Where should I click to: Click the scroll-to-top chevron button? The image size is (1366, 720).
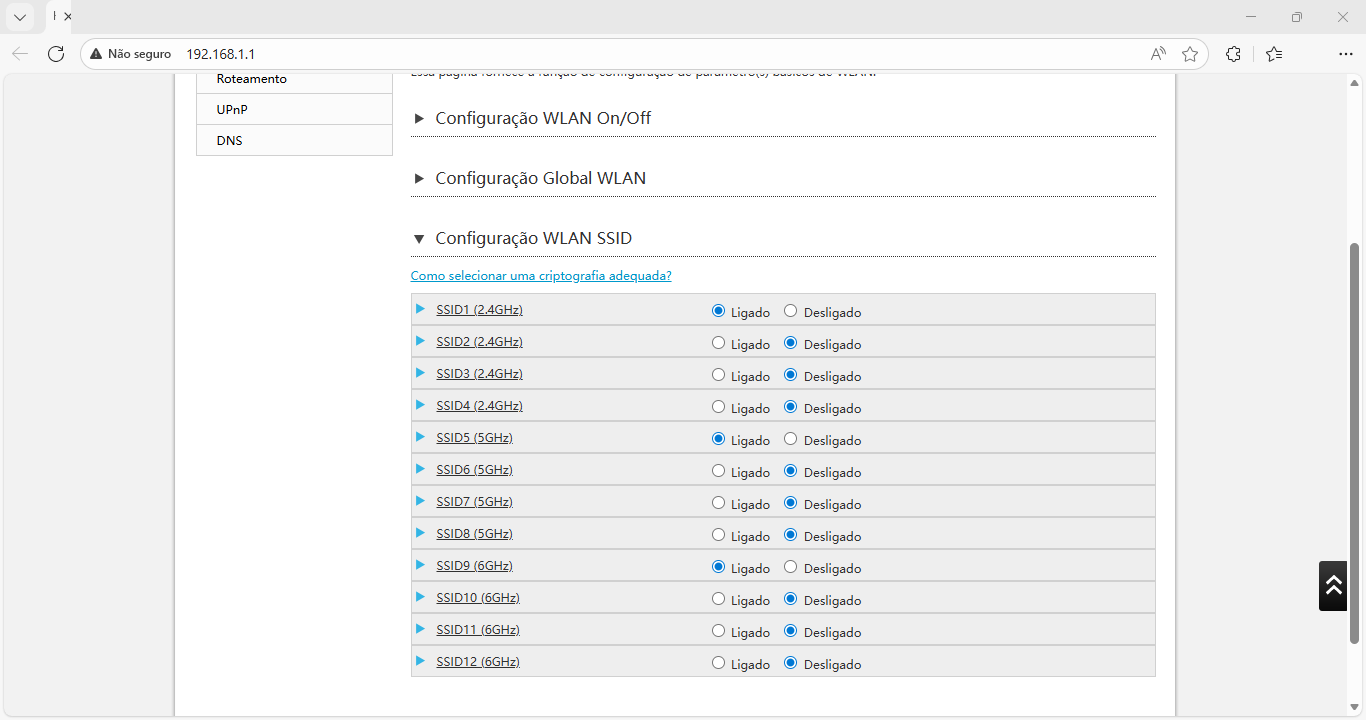(x=1332, y=586)
